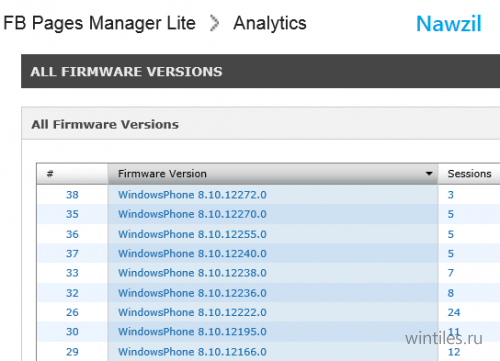500x361 pixels.
Task: Open WindowsPhone 8.10.12195.0 firmware link
Action: pyautogui.click(x=192, y=332)
